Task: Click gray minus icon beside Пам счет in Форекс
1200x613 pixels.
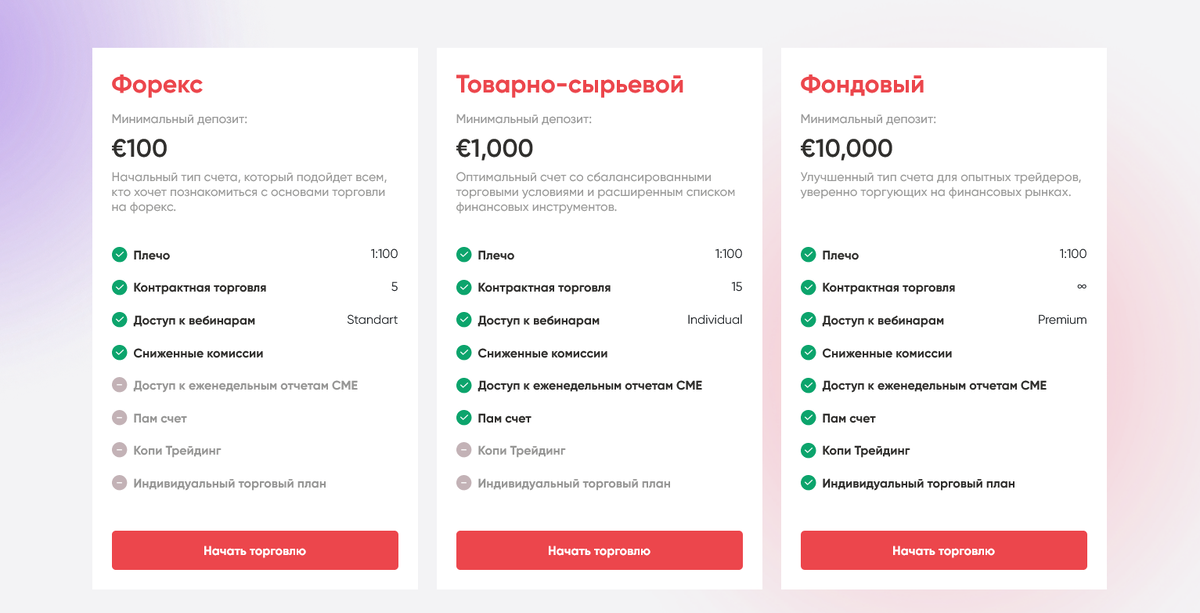Action: 119,418
